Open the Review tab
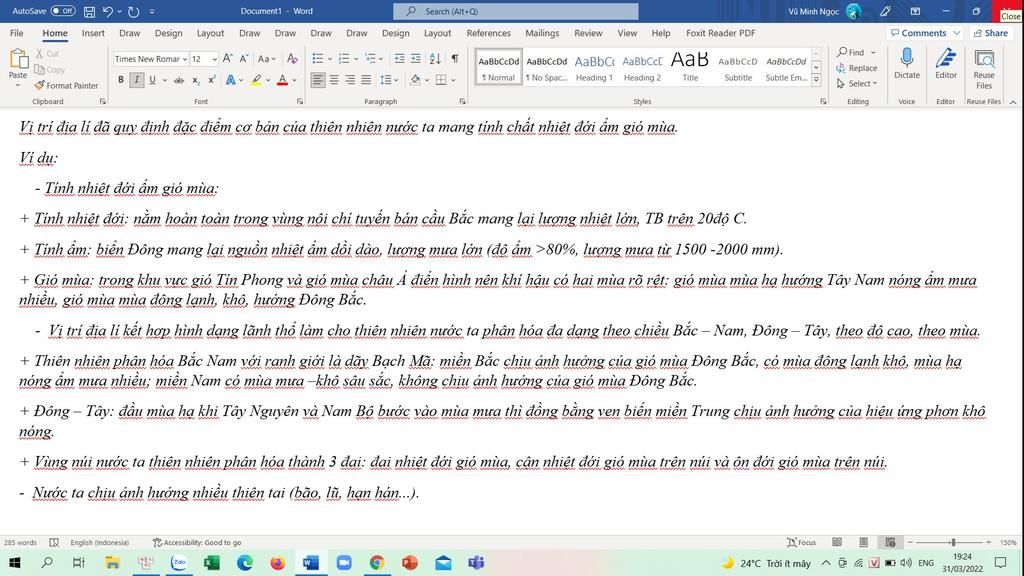 [x=588, y=33]
